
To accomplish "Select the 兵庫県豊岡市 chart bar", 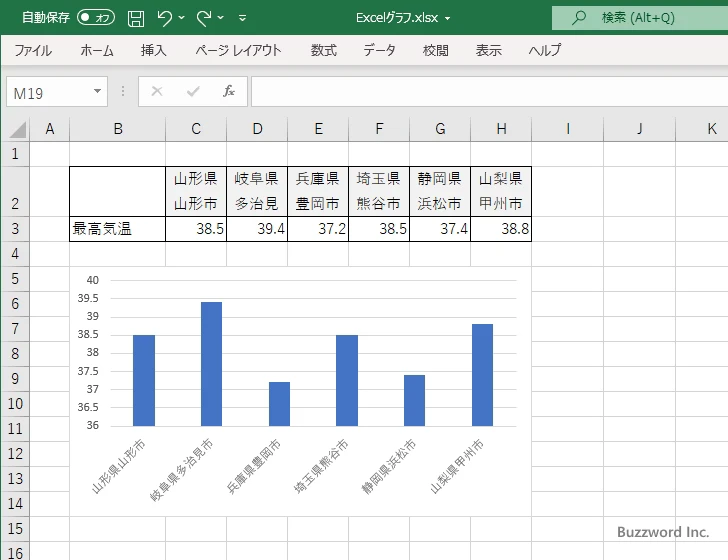I will pyautogui.click(x=280, y=404).
